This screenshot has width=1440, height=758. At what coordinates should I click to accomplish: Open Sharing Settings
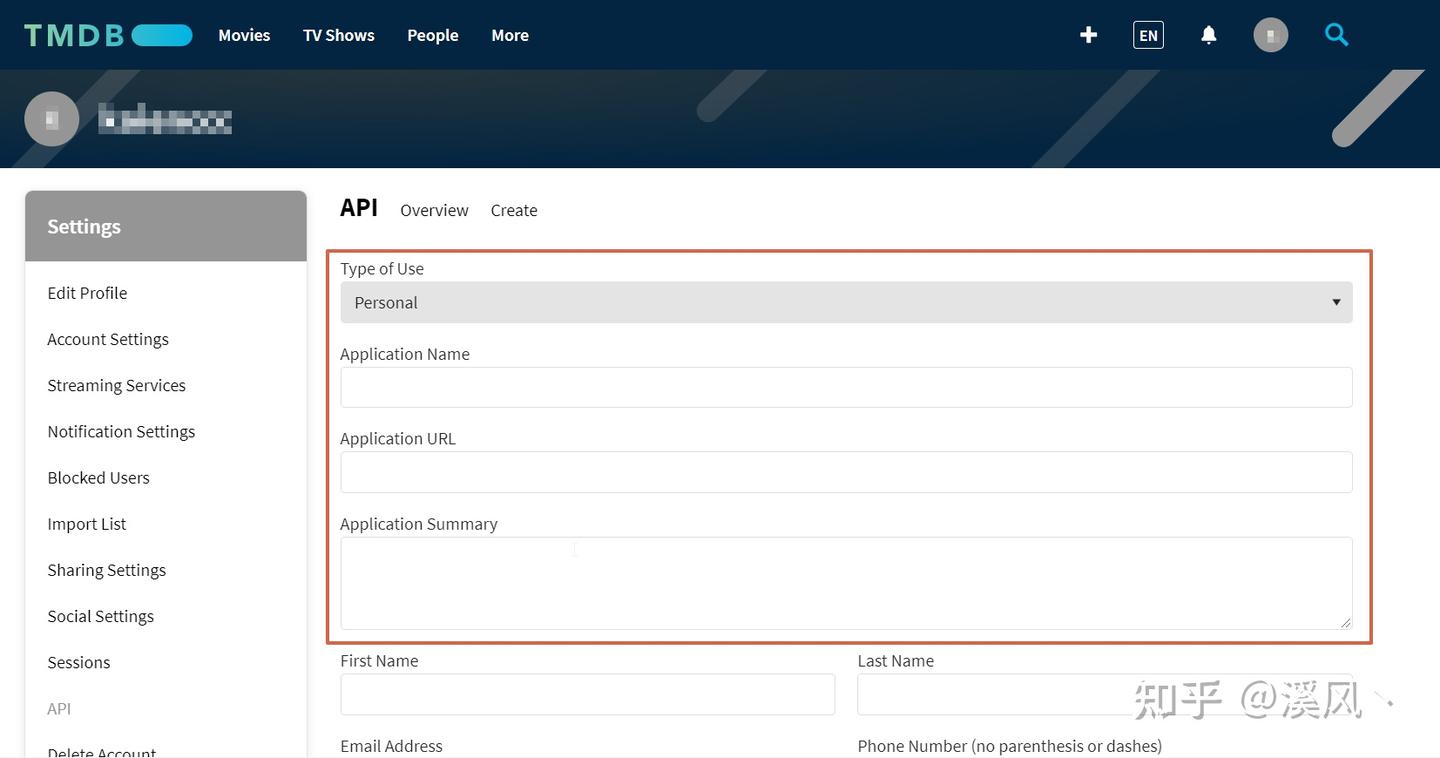click(x=107, y=569)
